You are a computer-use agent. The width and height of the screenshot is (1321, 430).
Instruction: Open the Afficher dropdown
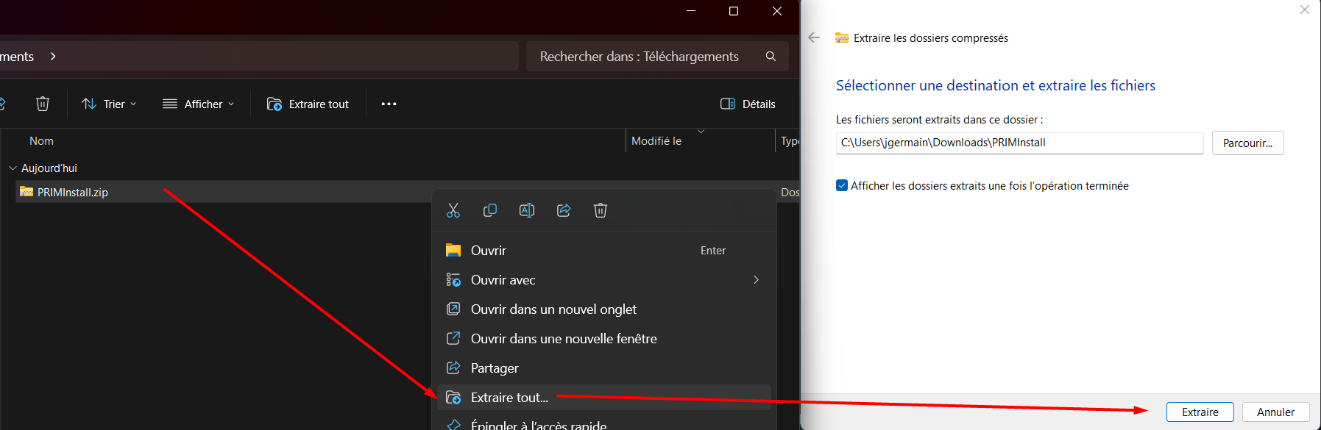tap(198, 104)
